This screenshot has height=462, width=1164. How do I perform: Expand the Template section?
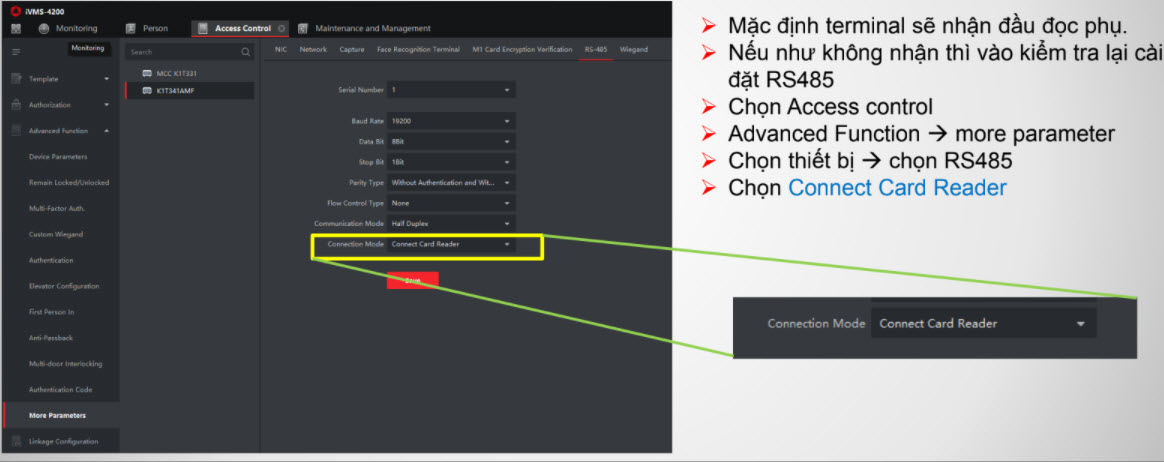coord(106,78)
